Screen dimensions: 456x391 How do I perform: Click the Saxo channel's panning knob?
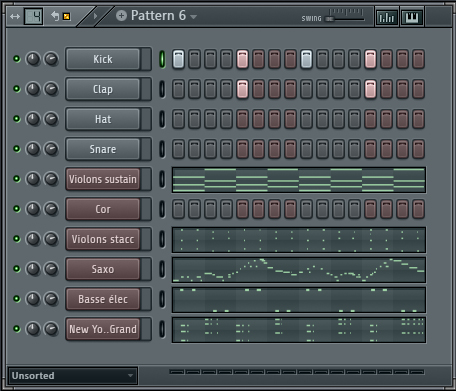pos(33,269)
